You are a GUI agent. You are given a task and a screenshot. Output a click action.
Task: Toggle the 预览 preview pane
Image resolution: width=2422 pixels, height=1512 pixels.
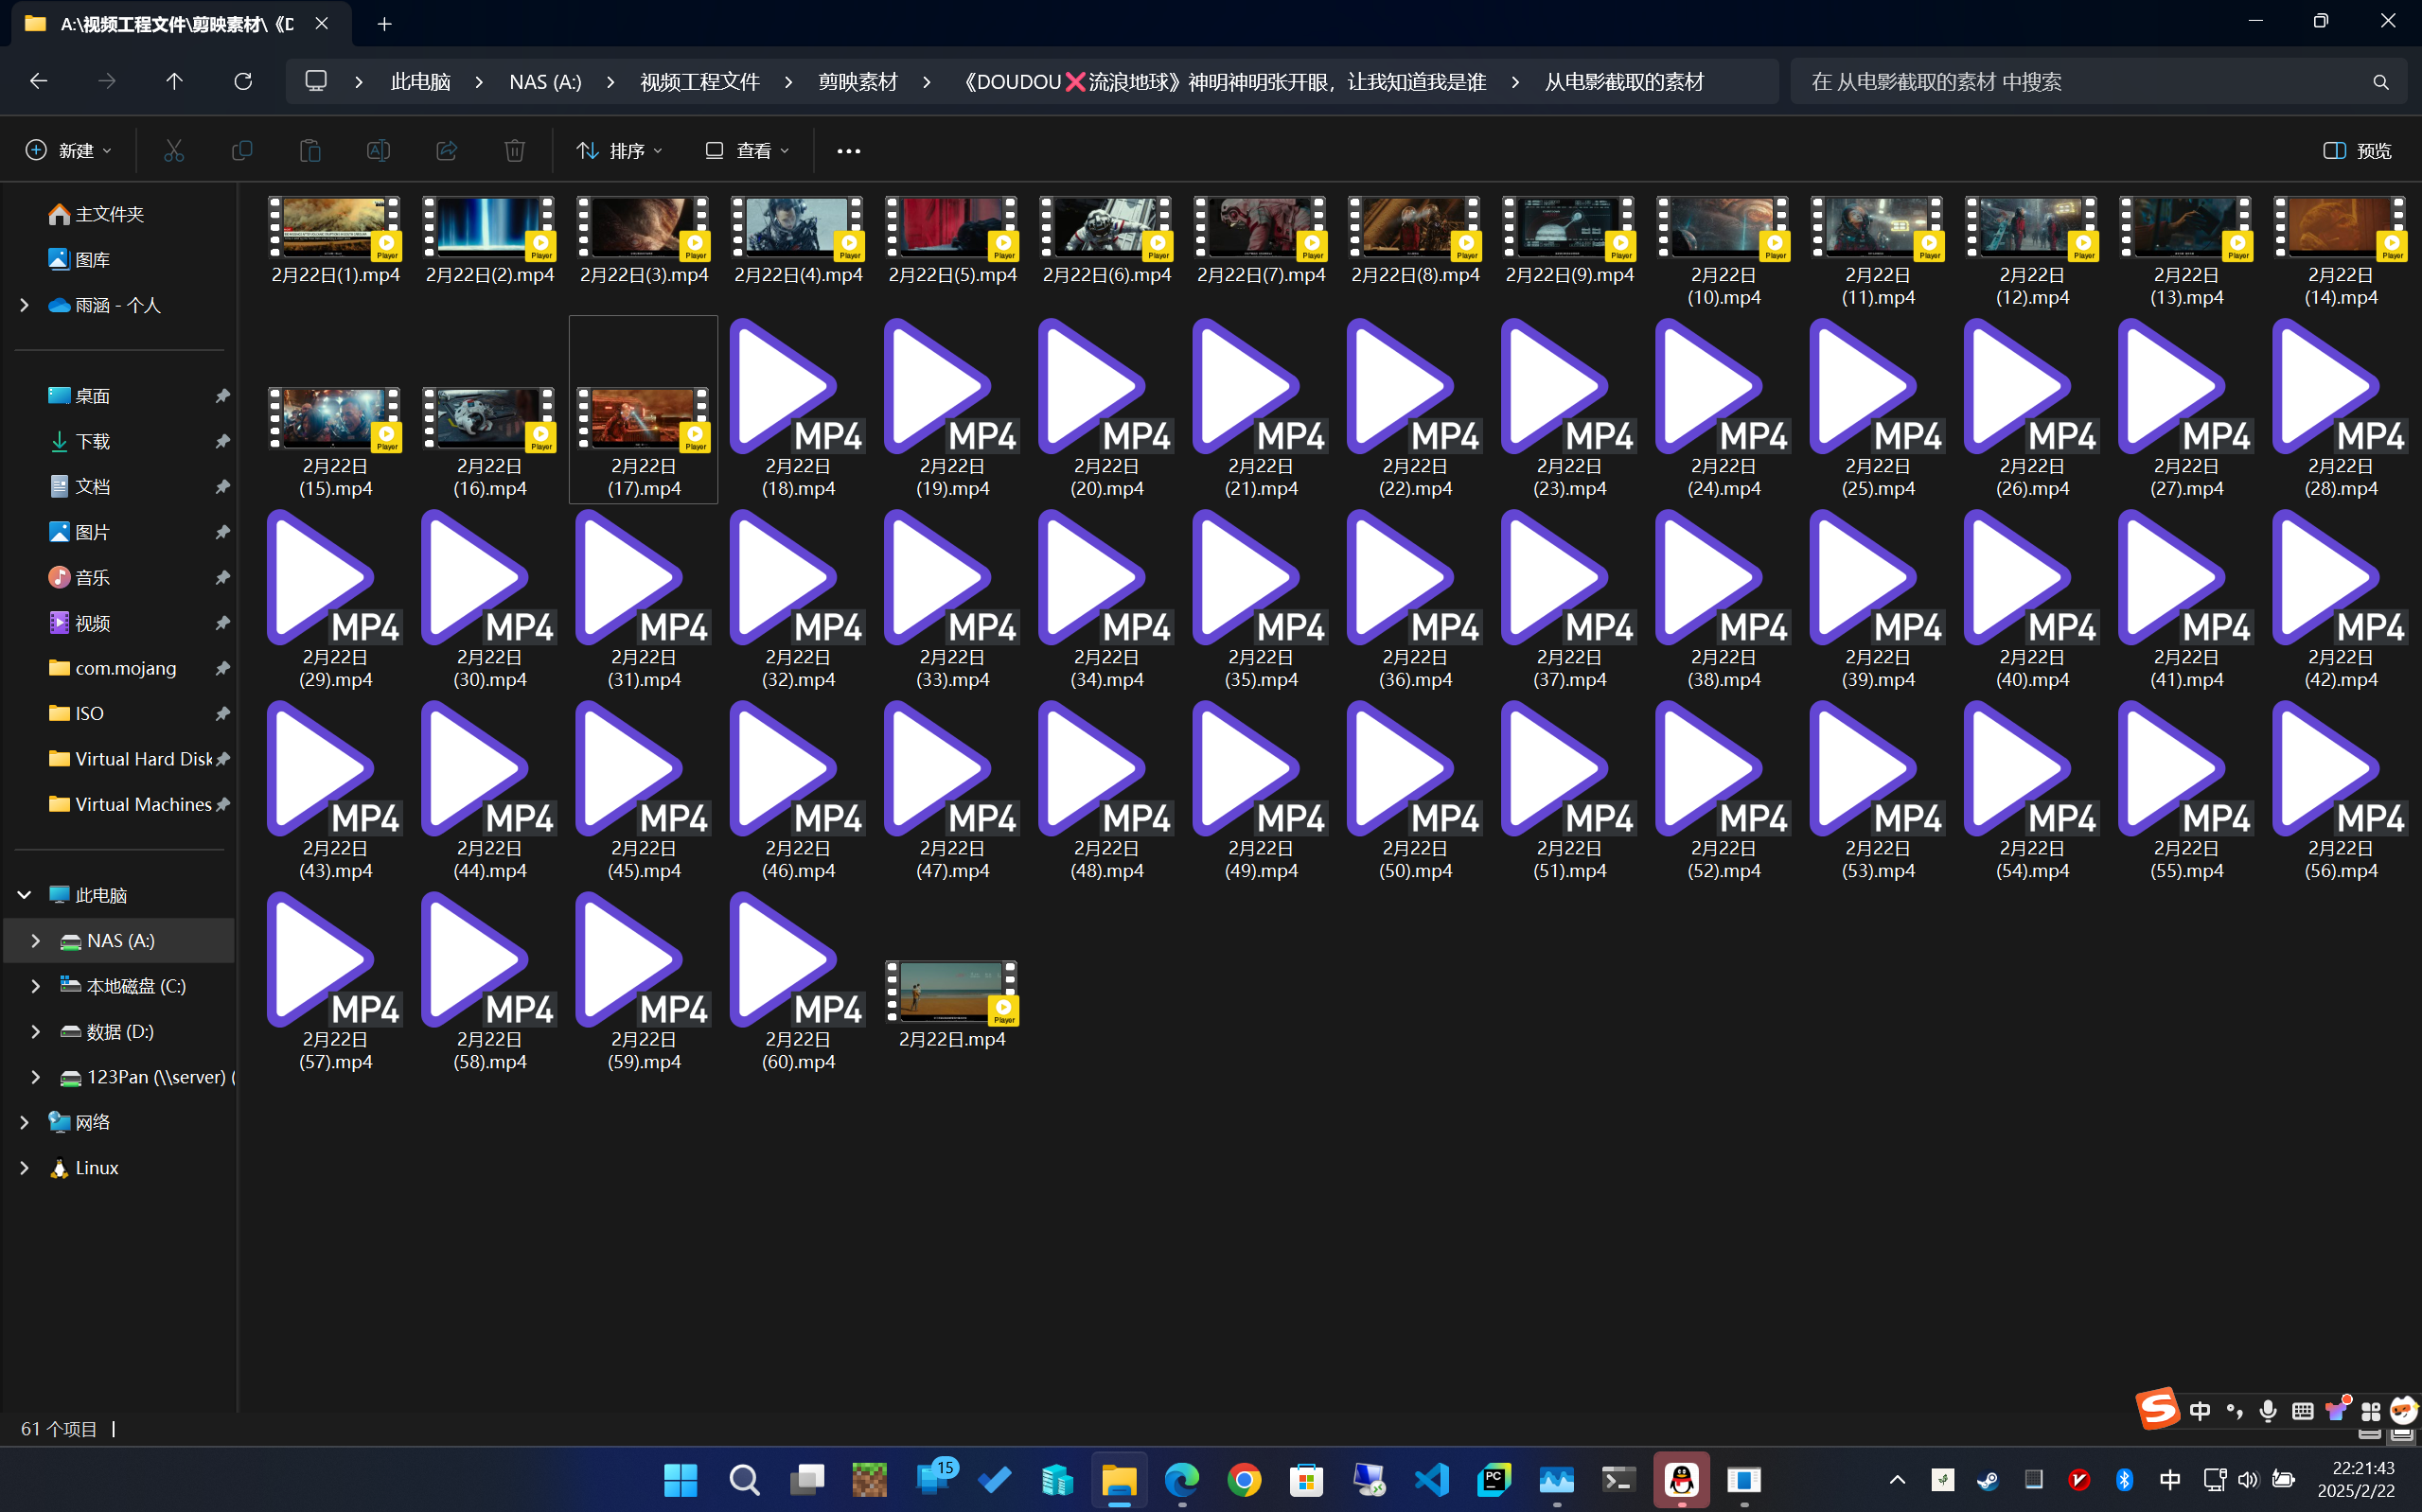click(x=2357, y=150)
